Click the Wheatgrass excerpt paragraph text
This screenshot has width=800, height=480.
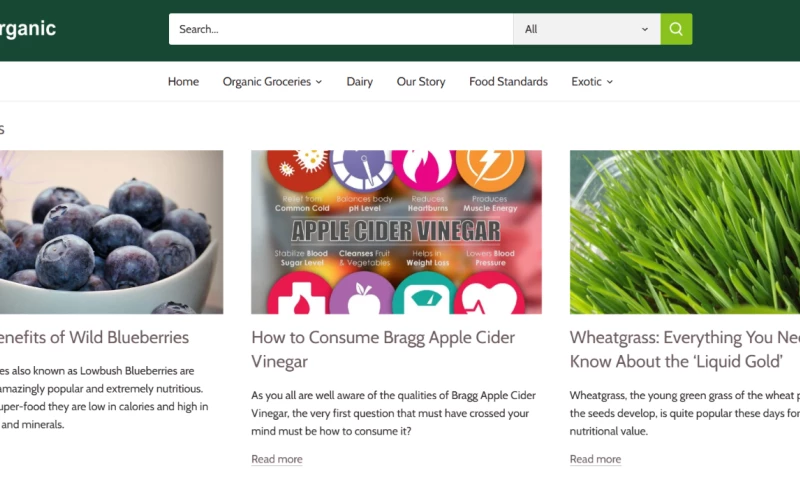[685, 413]
